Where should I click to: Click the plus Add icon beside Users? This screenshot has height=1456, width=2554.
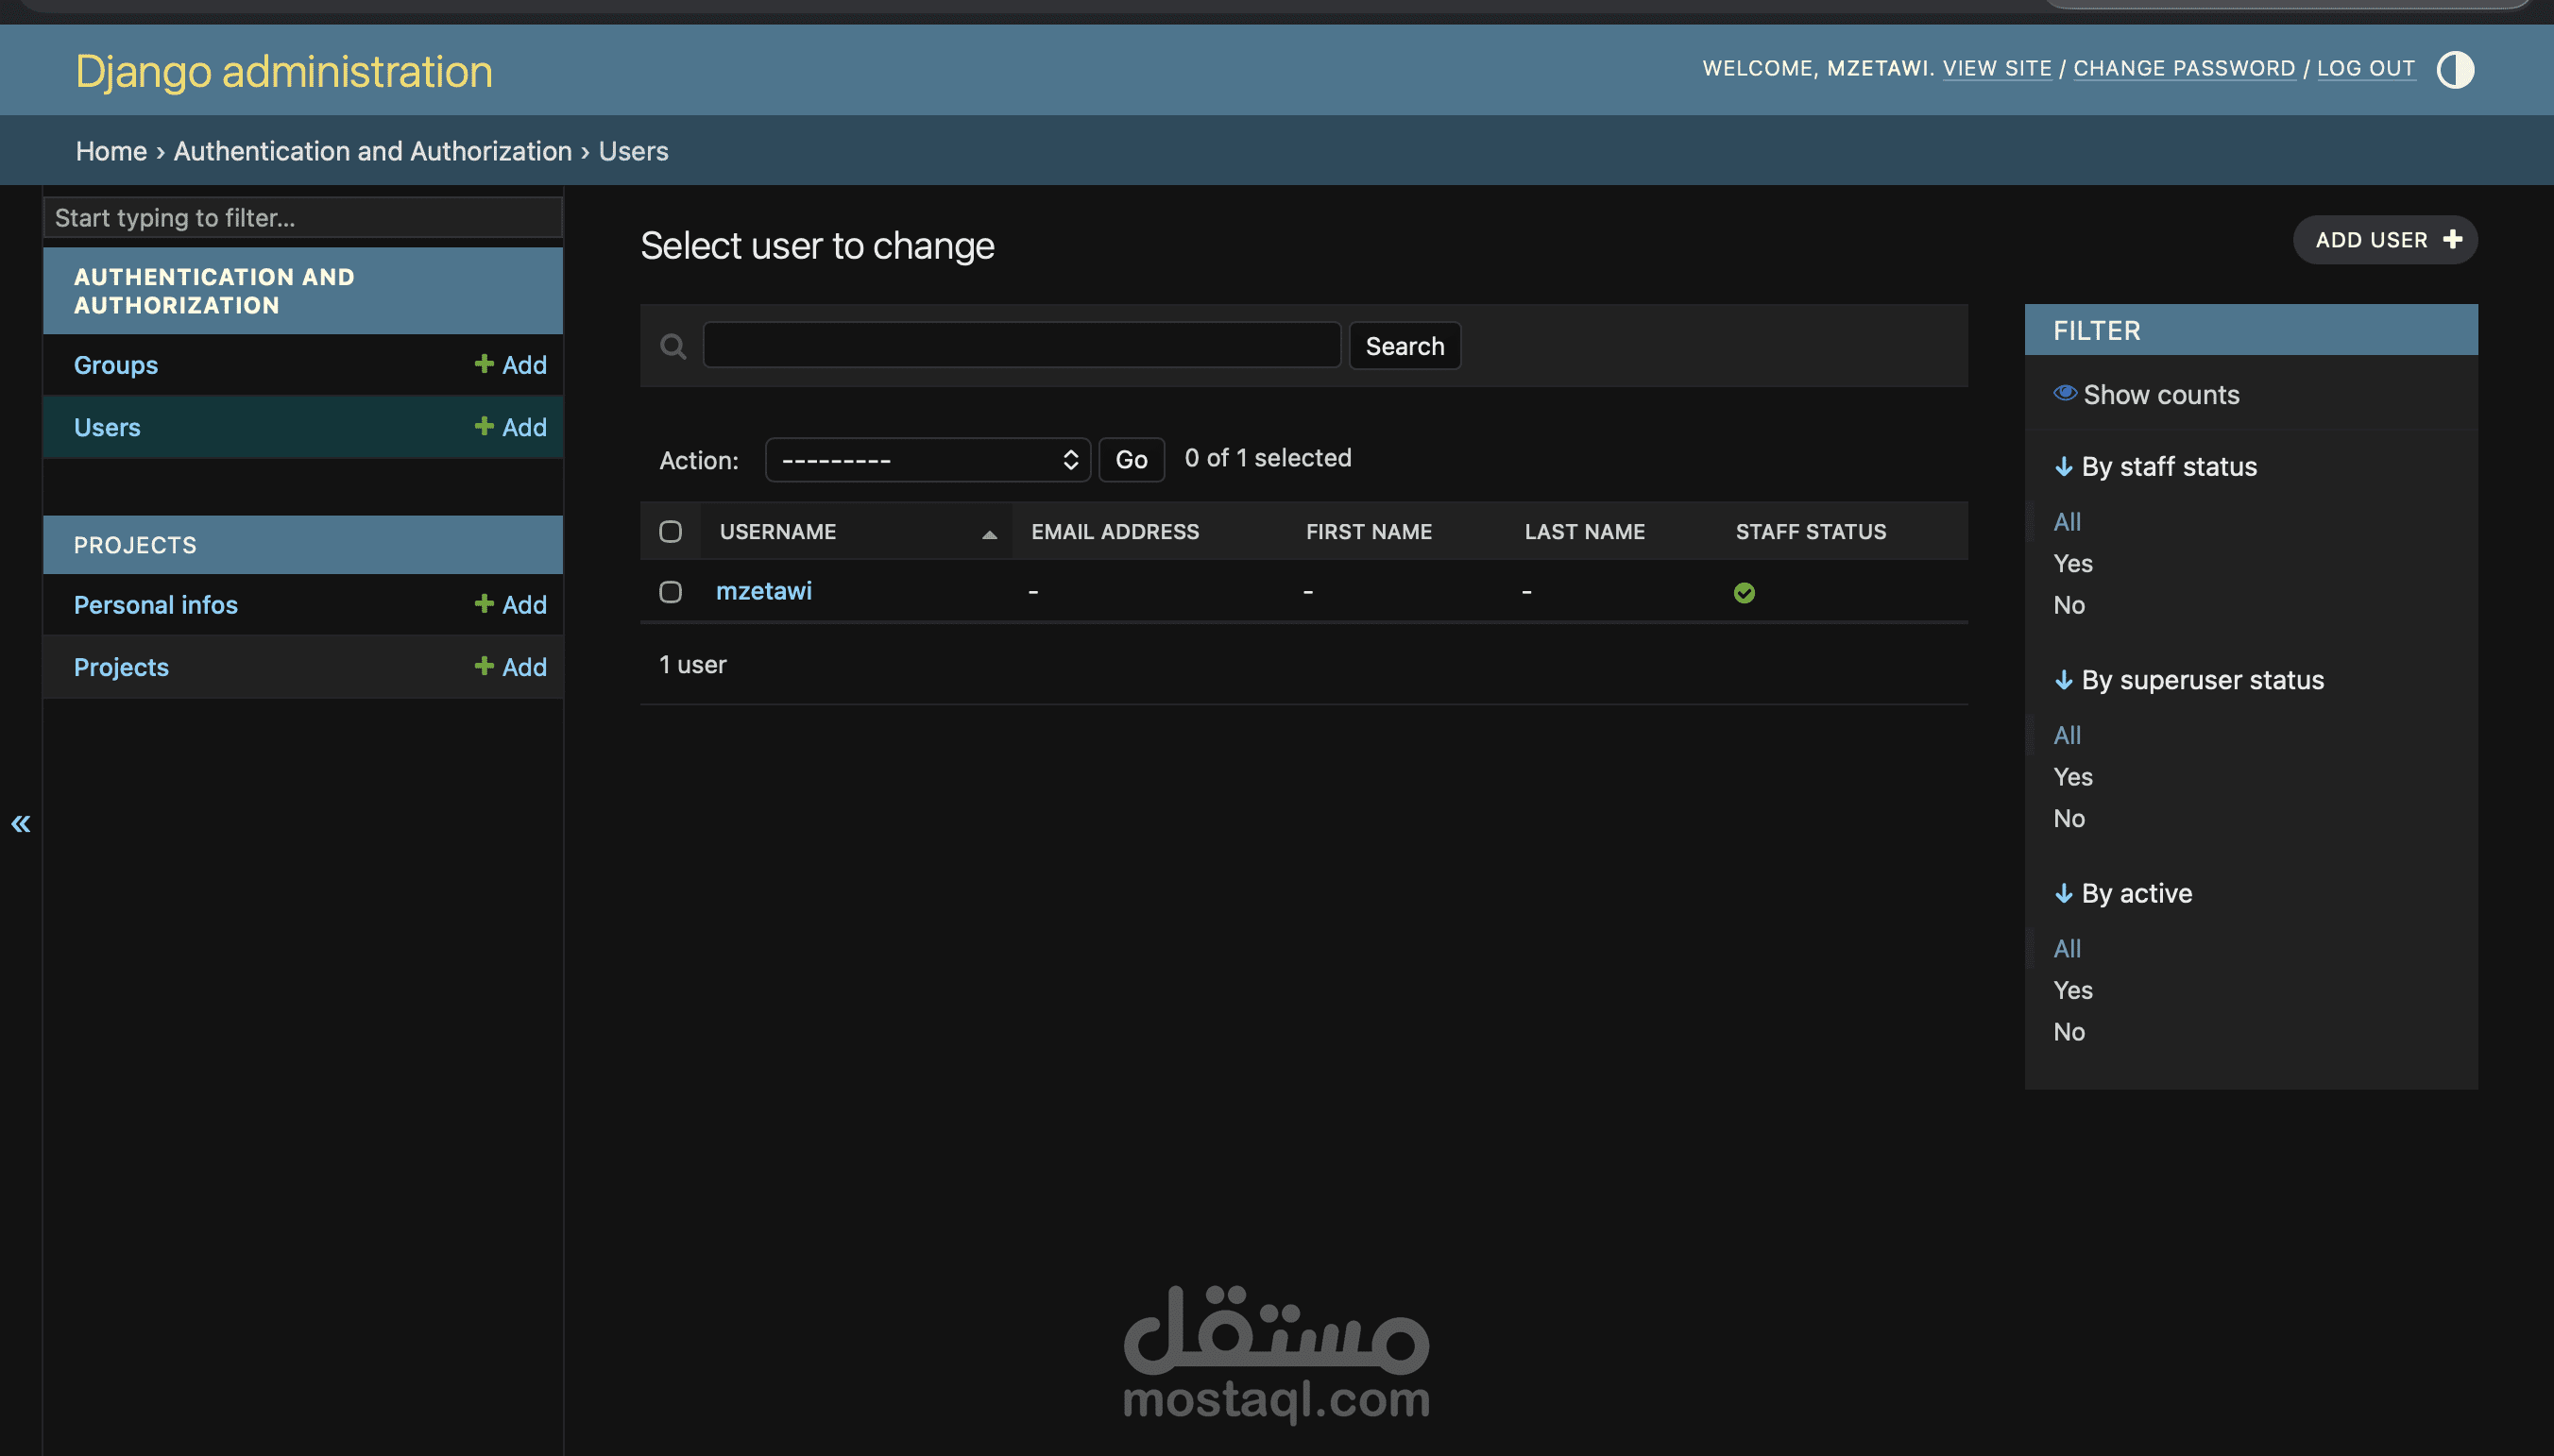coord(484,427)
